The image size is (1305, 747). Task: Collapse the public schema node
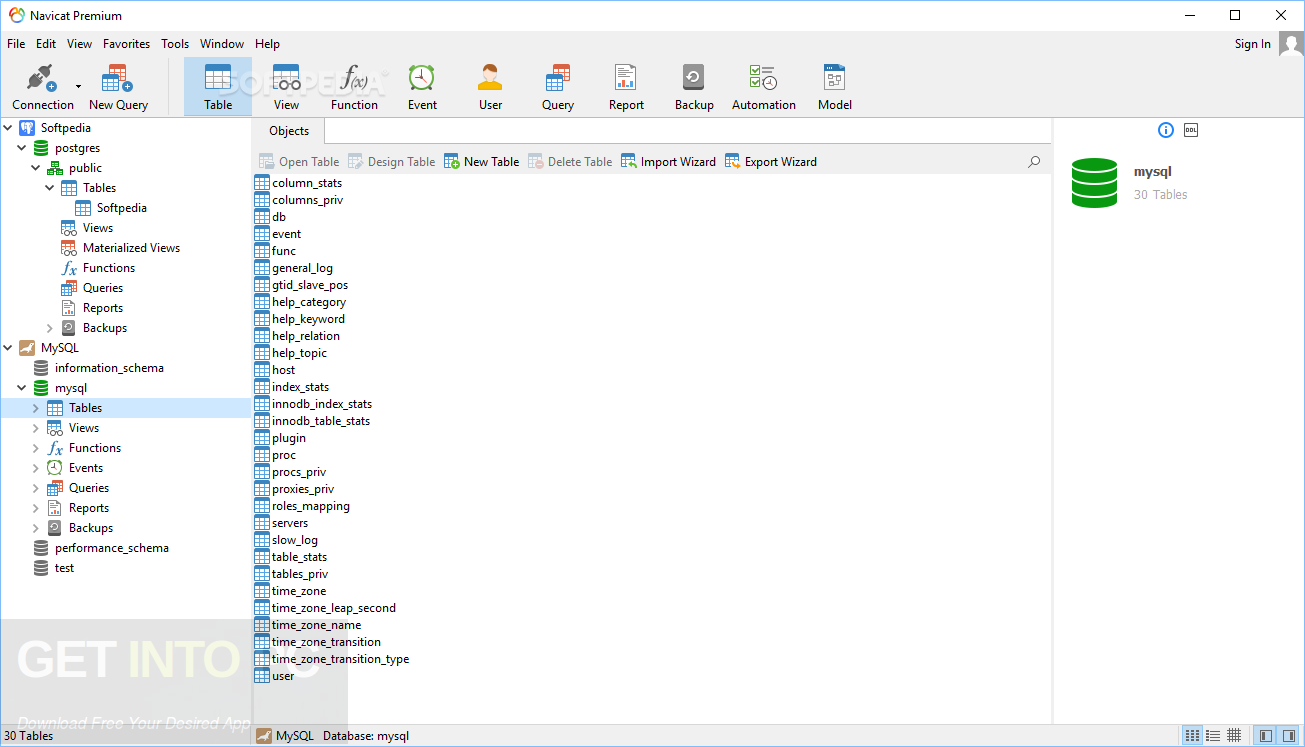pyautogui.click(x=37, y=168)
